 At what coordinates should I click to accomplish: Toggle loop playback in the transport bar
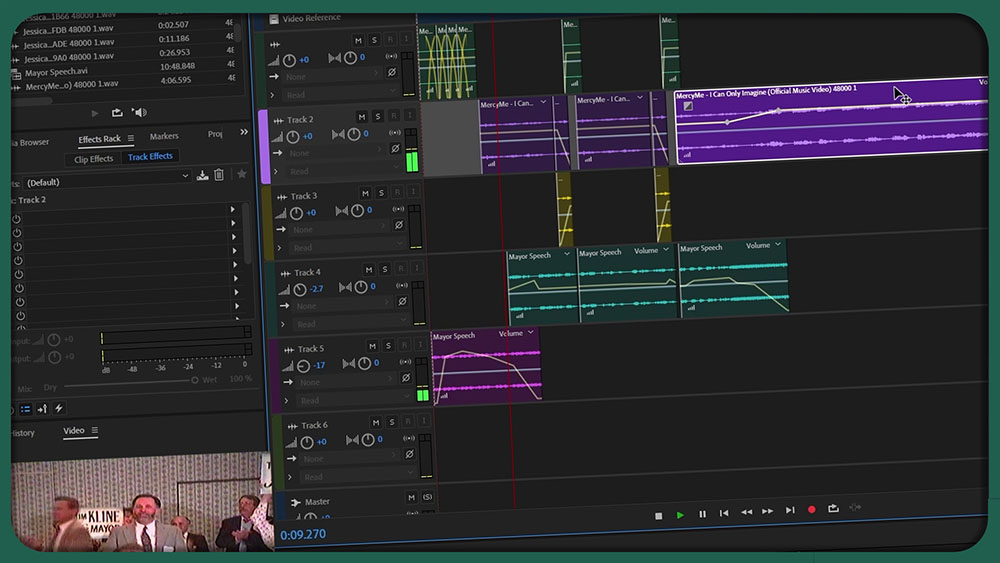tap(833, 508)
